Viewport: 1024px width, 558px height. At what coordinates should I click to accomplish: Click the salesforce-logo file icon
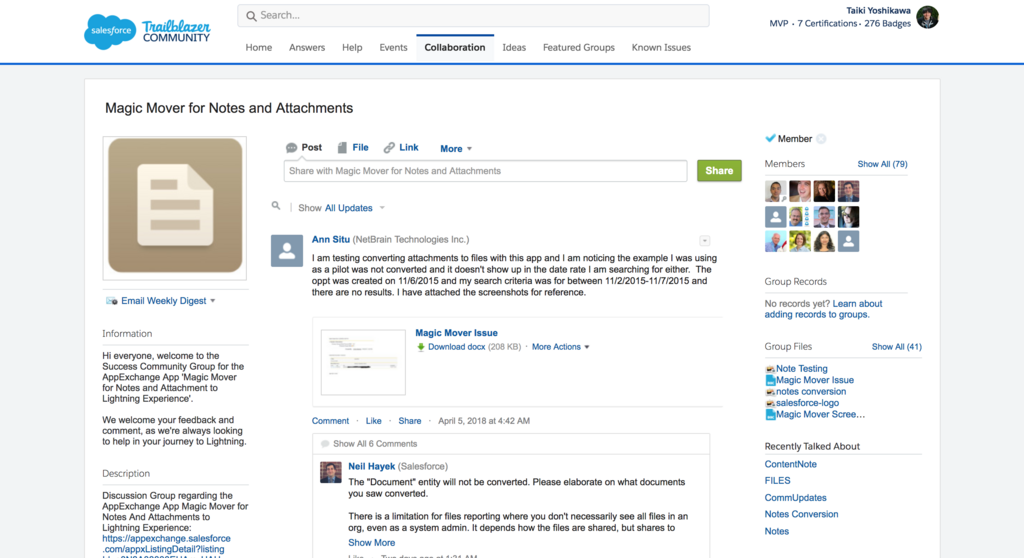[x=770, y=403]
